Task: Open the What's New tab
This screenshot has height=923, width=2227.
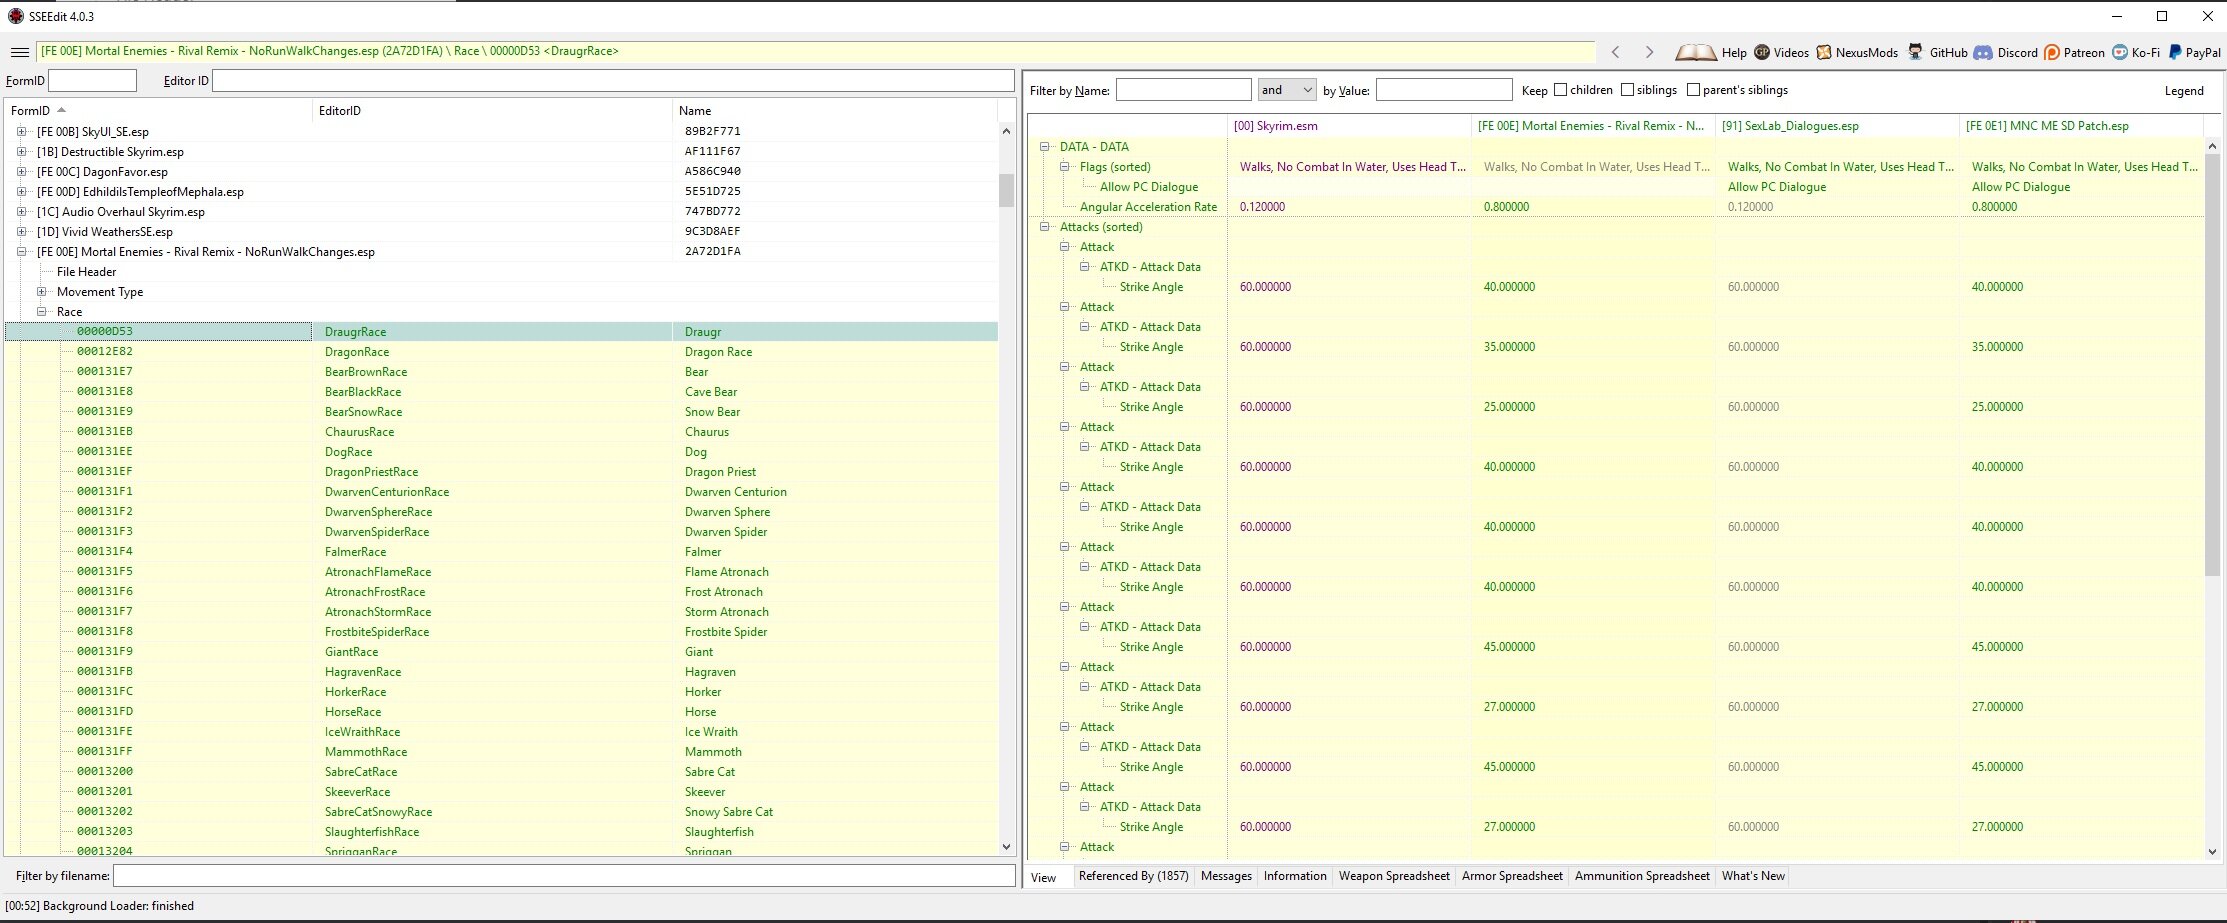Action: pyautogui.click(x=1753, y=876)
